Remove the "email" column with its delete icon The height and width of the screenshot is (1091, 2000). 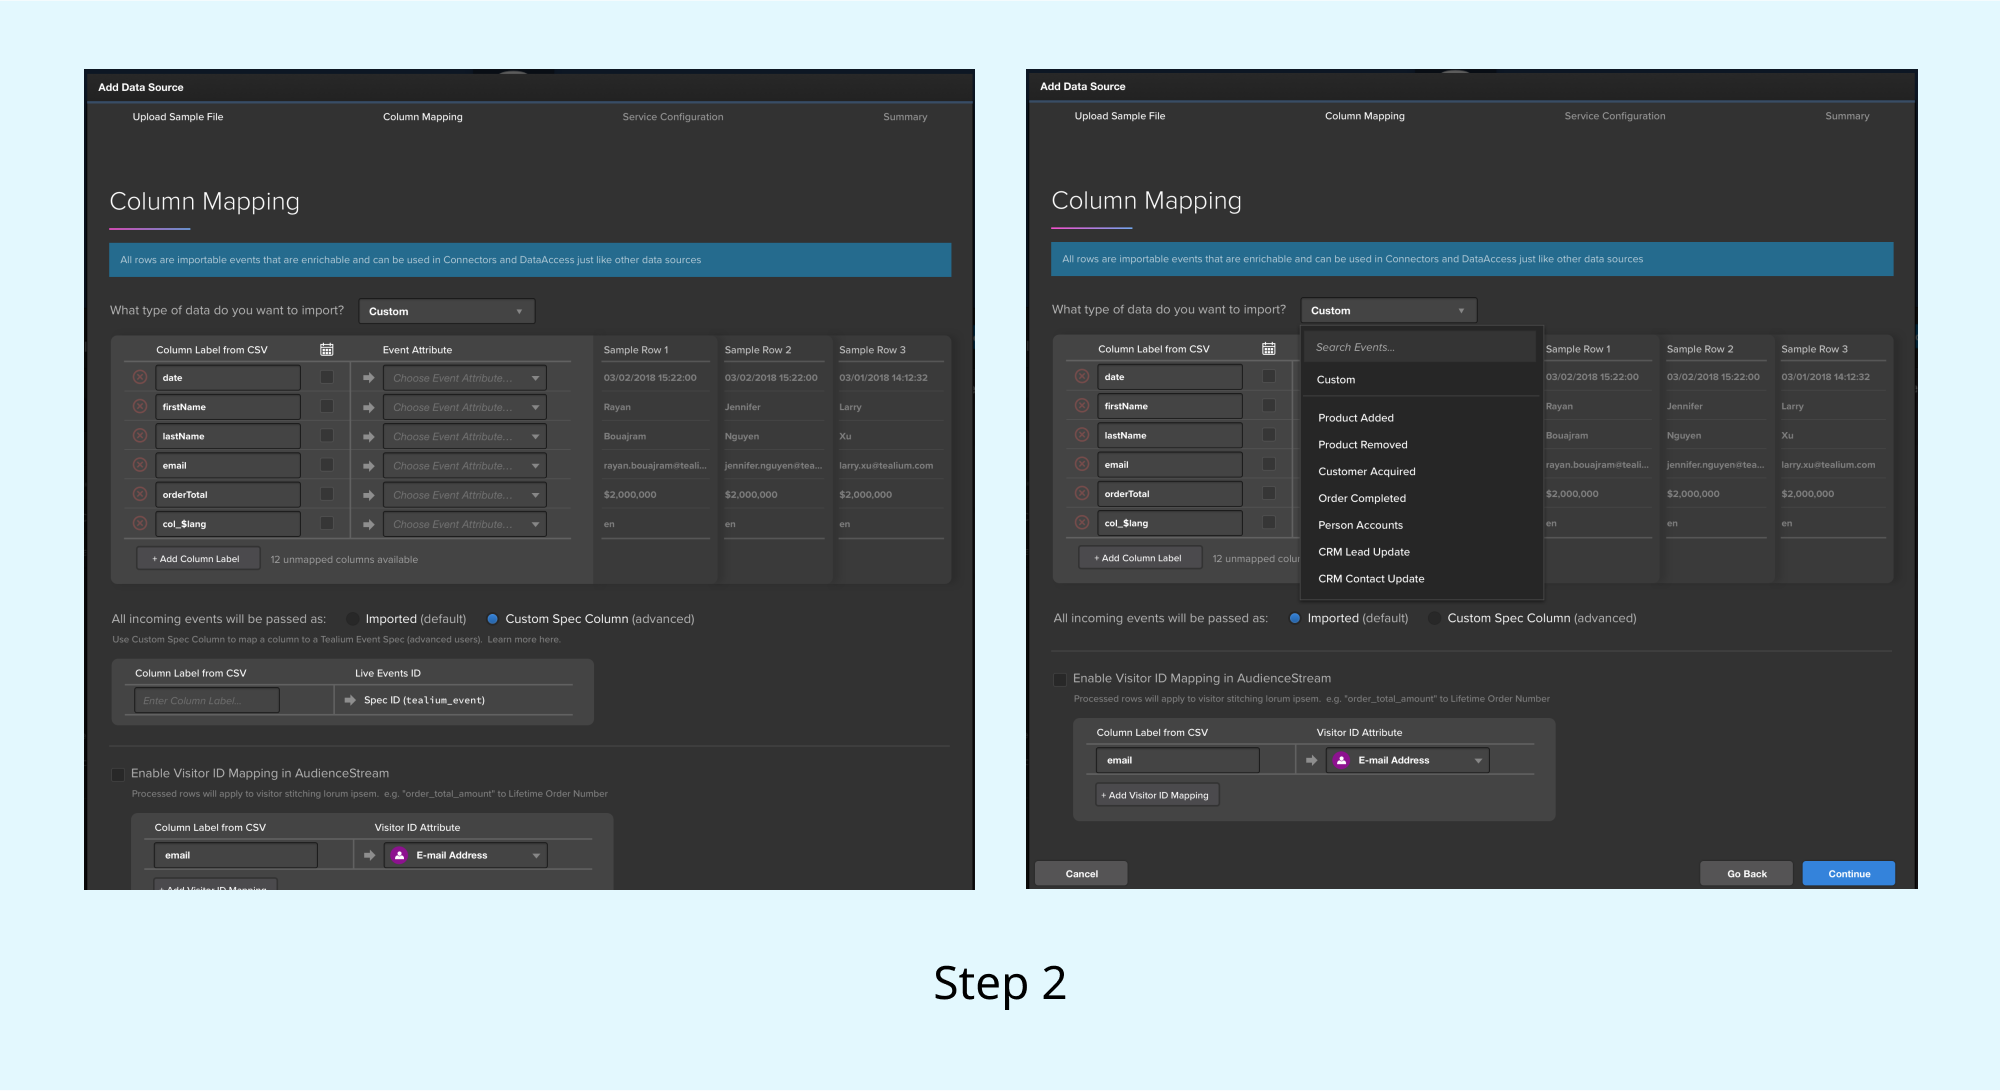[x=139, y=465]
